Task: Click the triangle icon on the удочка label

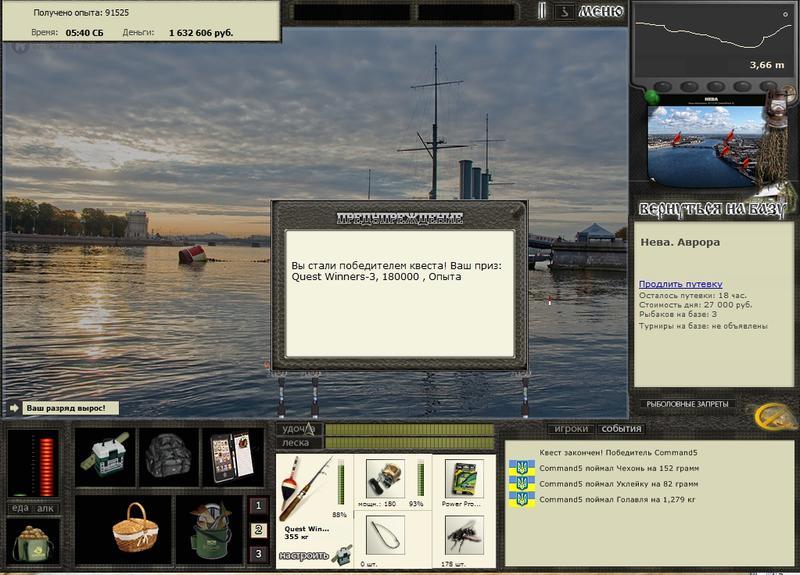Action: point(310,430)
